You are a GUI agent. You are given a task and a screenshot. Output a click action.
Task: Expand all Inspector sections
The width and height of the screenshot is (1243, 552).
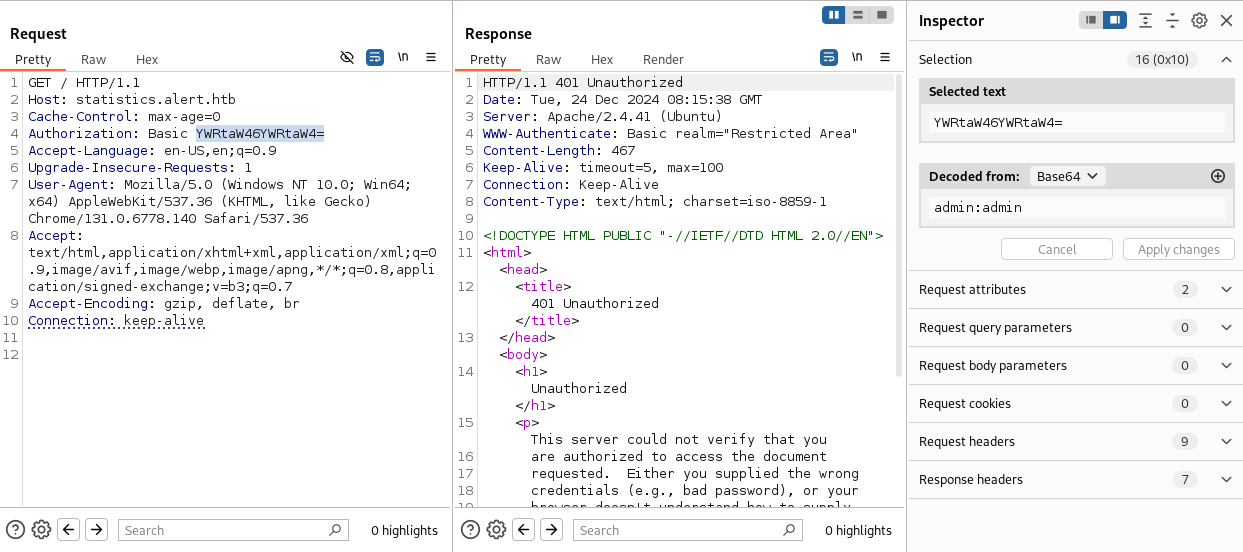coord(1145,21)
